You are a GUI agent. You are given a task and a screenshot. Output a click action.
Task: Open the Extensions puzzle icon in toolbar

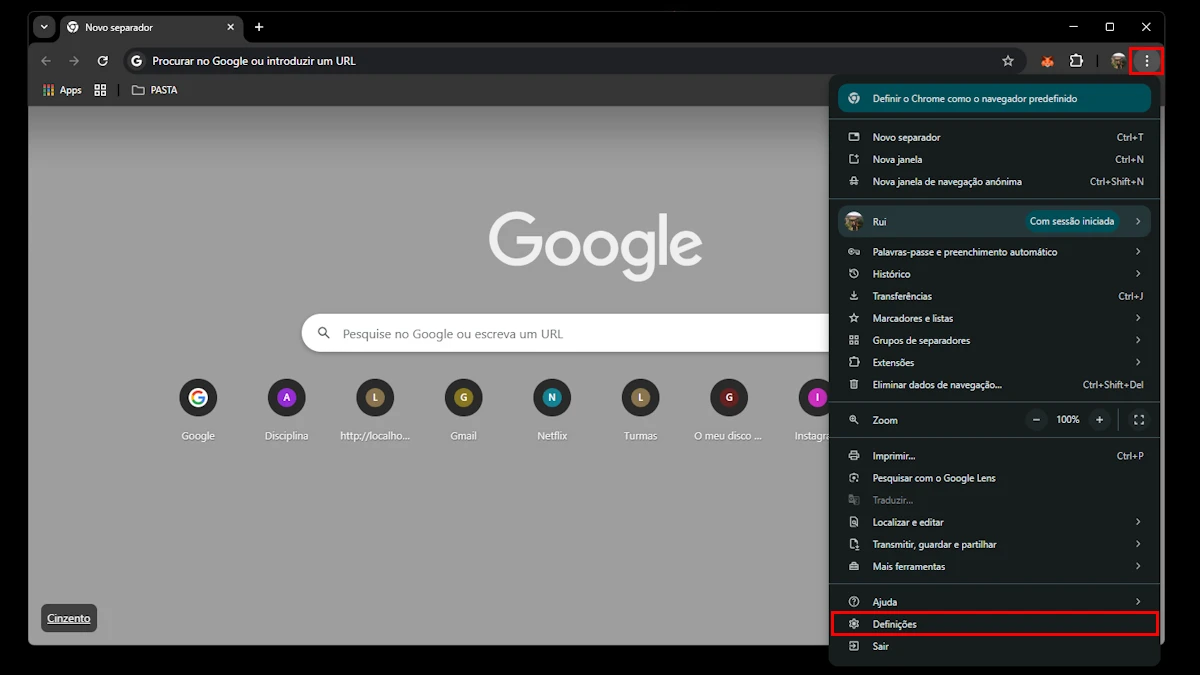[x=1076, y=61]
